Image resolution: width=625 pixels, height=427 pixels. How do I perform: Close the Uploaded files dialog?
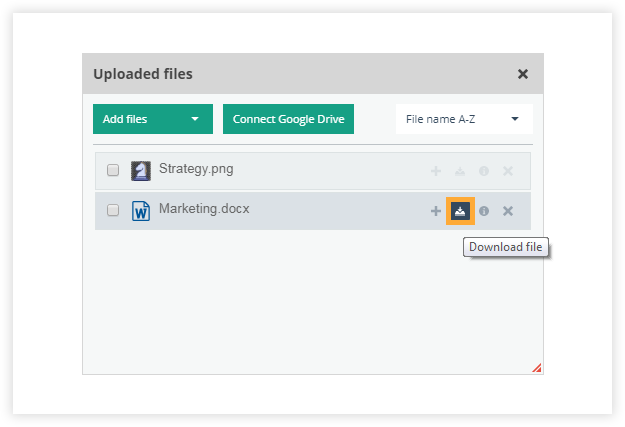click(523, 74)
